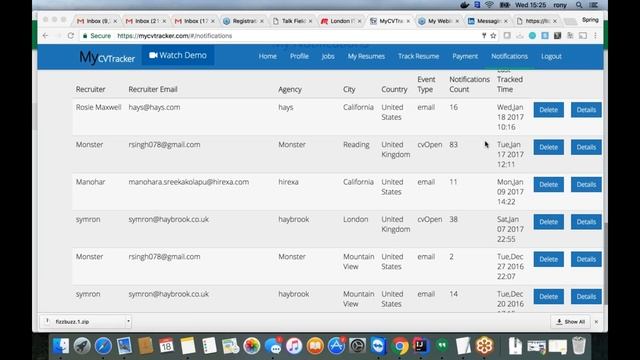Viewport: 640px width, 360px height.
Task: Open Chrome three-dot menu
Action: [x=596, y=36]
